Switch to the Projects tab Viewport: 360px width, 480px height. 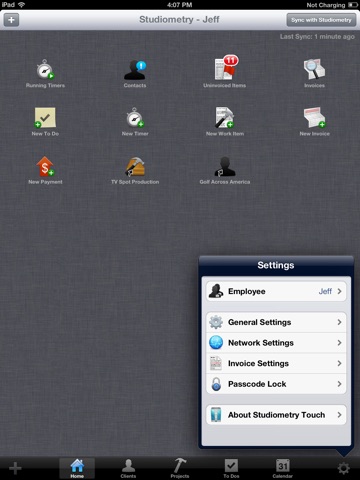coord(180,468)
